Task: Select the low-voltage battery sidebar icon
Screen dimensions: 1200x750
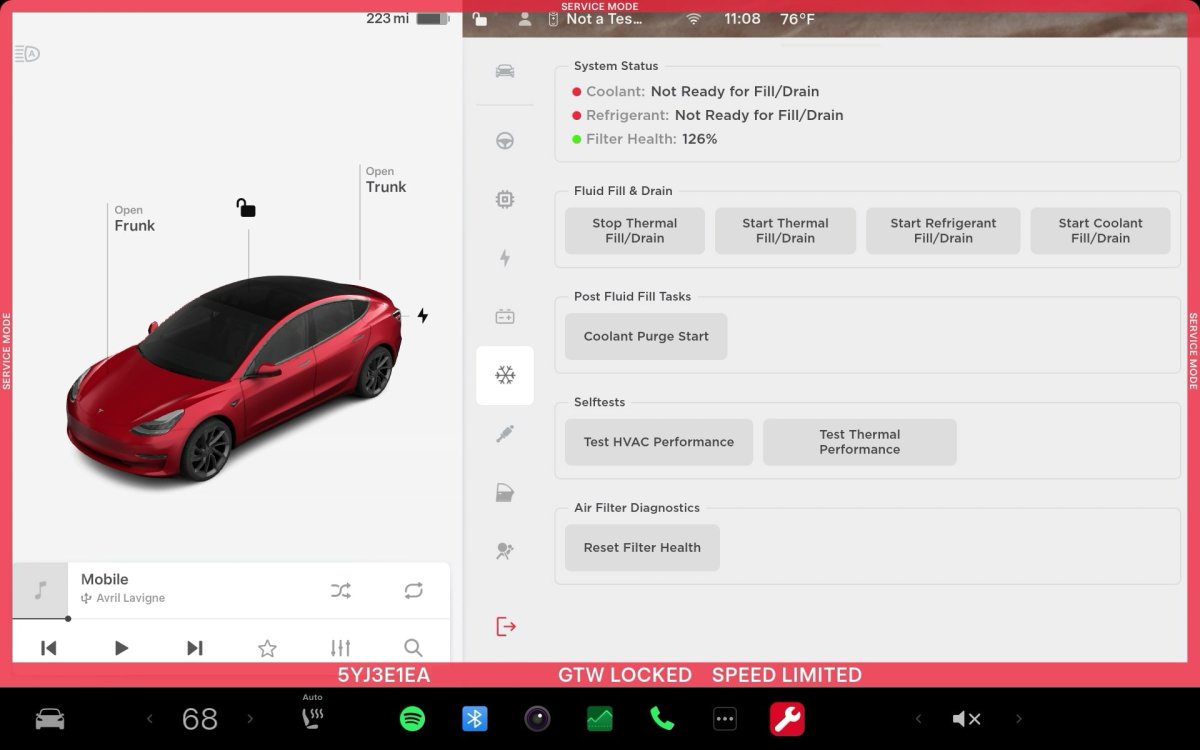Action: 505,317
